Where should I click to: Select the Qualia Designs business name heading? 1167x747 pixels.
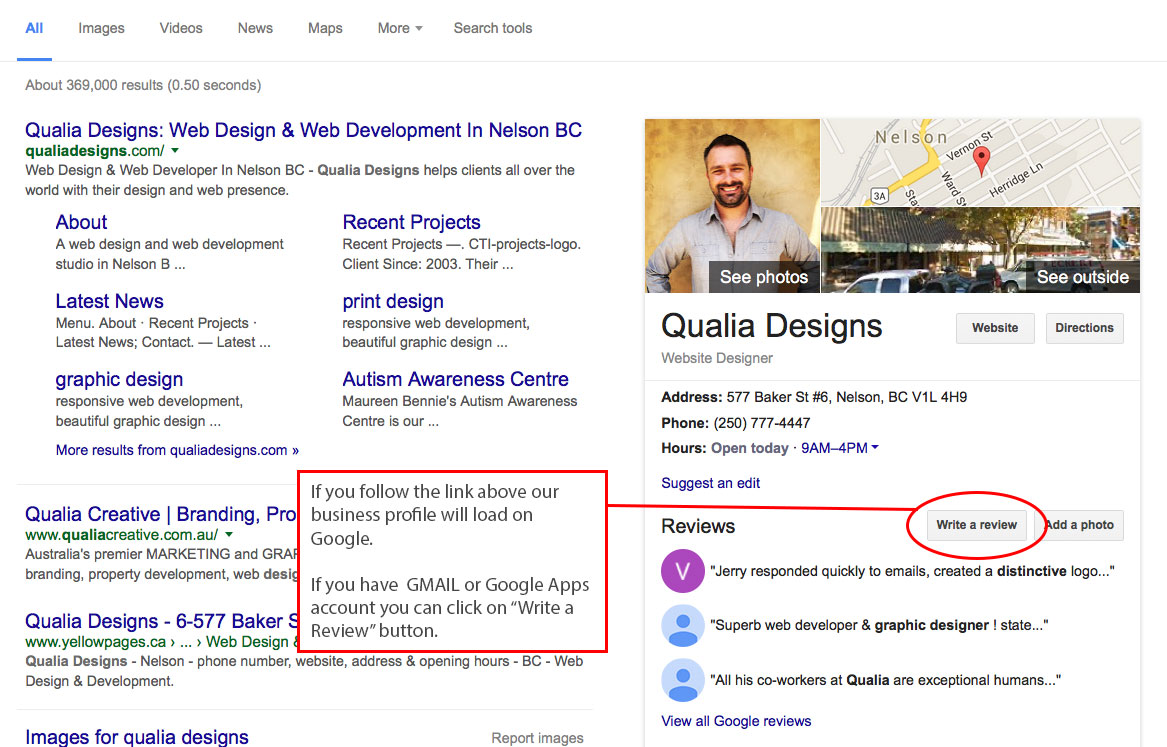coord(772,326)
